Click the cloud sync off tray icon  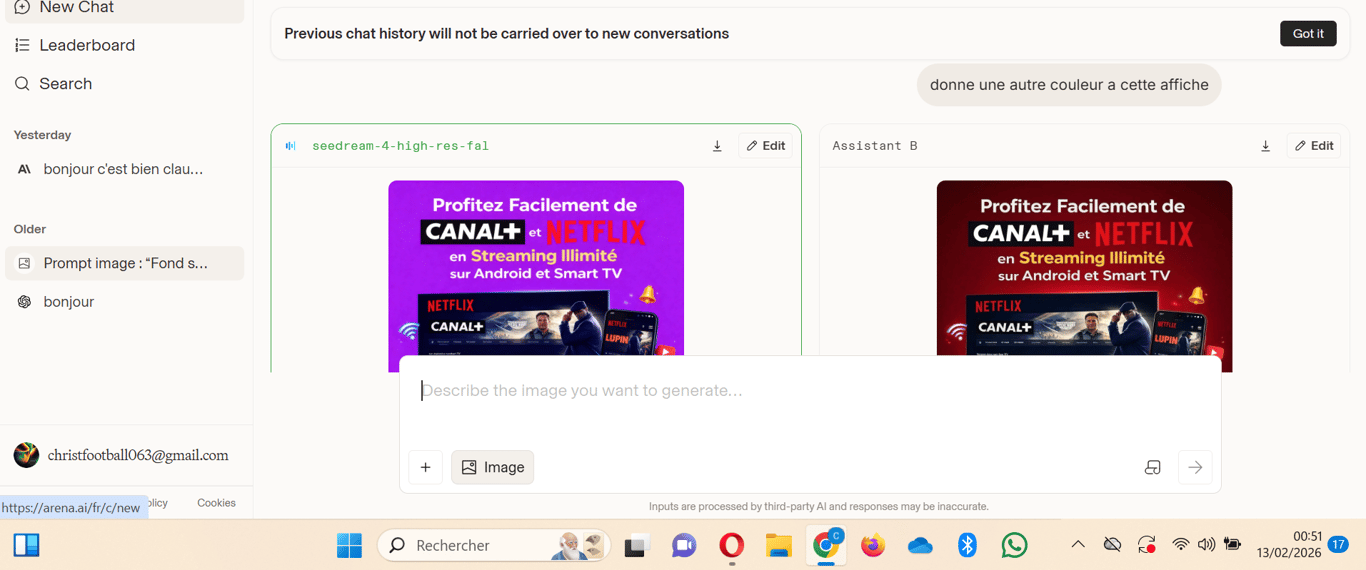1112,545
